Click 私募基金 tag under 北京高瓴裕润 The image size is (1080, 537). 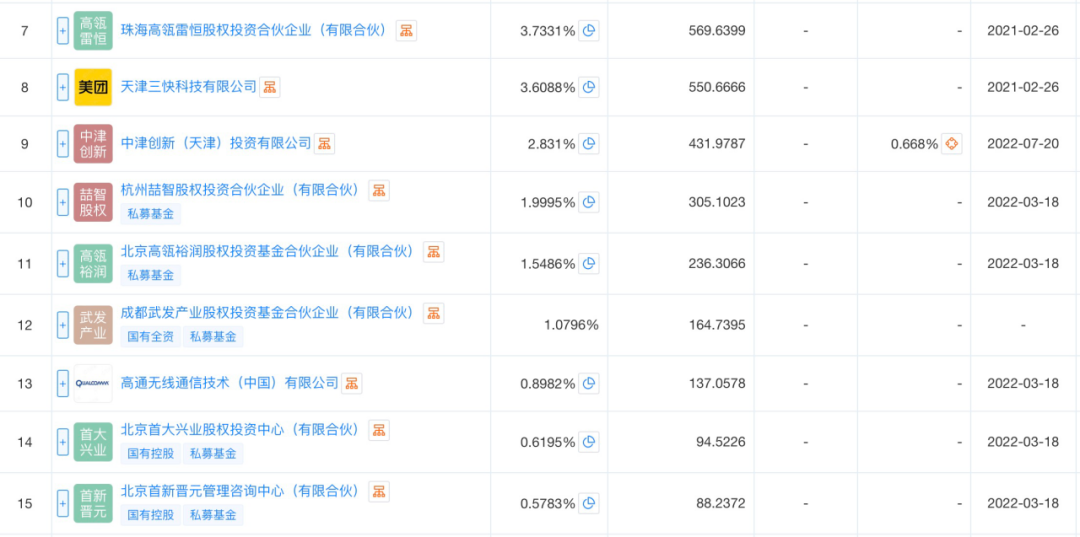click(150, 275)
